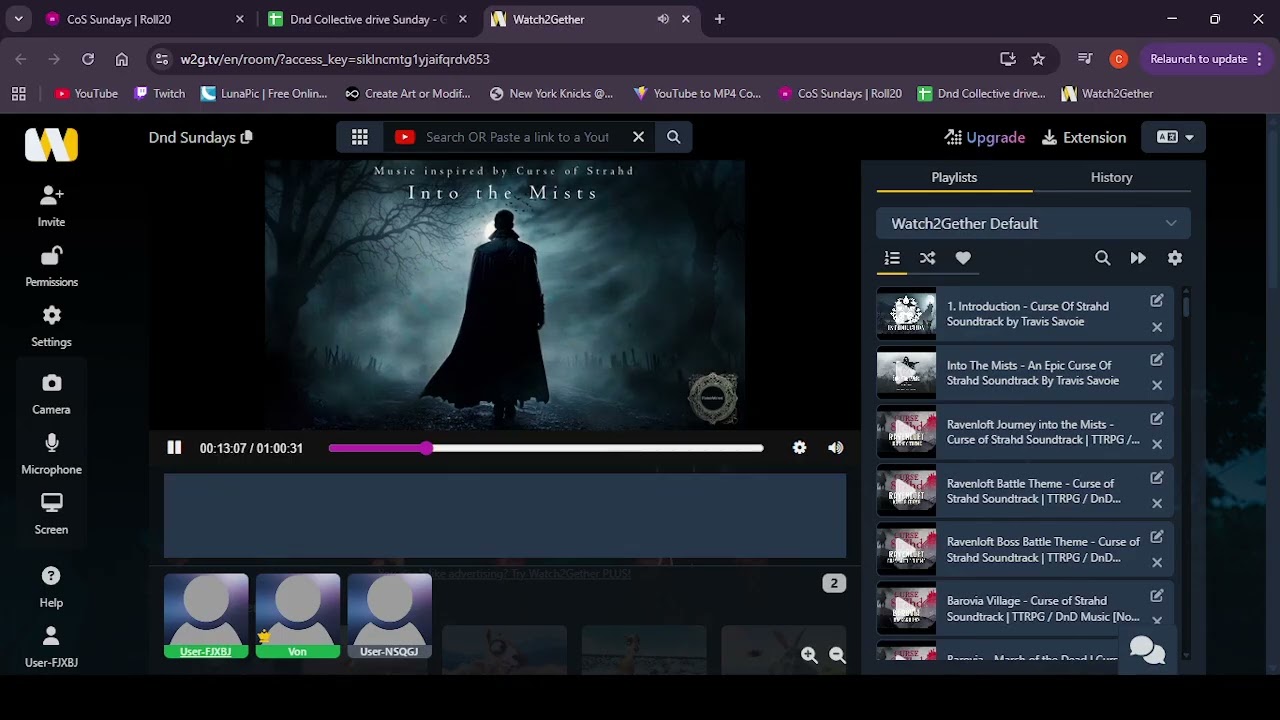Open the Upgrade link
Image resolution: width=1280 pixels, height=720 pixels.
pyautogui.click(x=985, y=137)
